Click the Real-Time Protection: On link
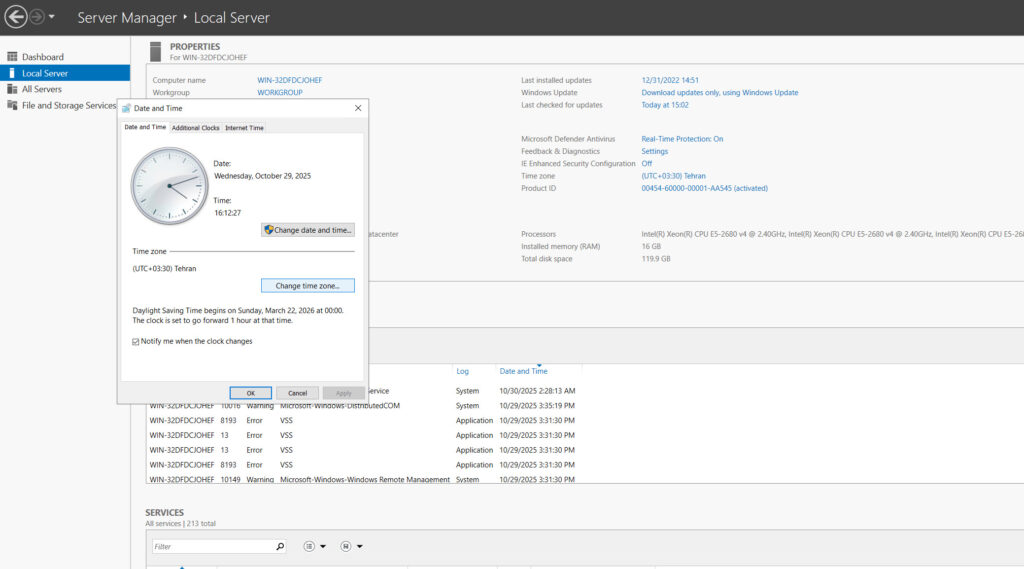This screenshot has height=569, width=1024. [x=682, y=139]
